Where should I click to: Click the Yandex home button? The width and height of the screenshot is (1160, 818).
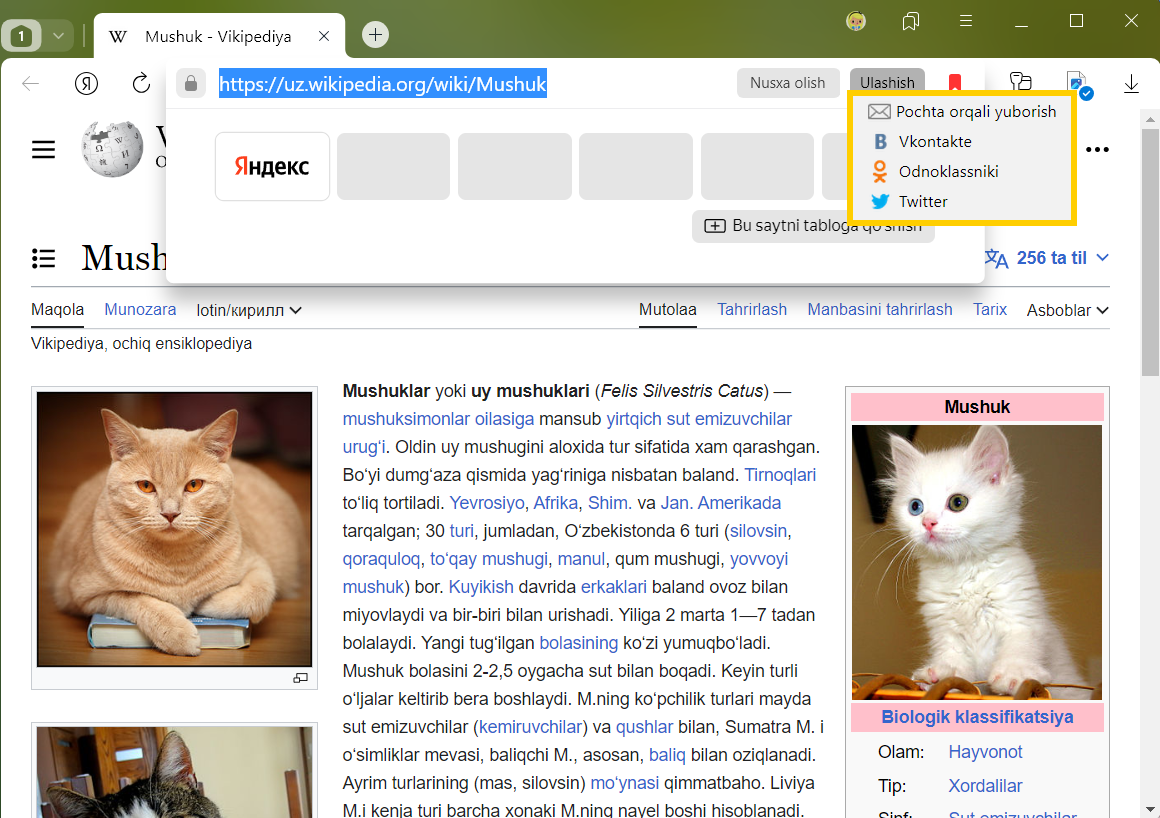pos(86,83)
